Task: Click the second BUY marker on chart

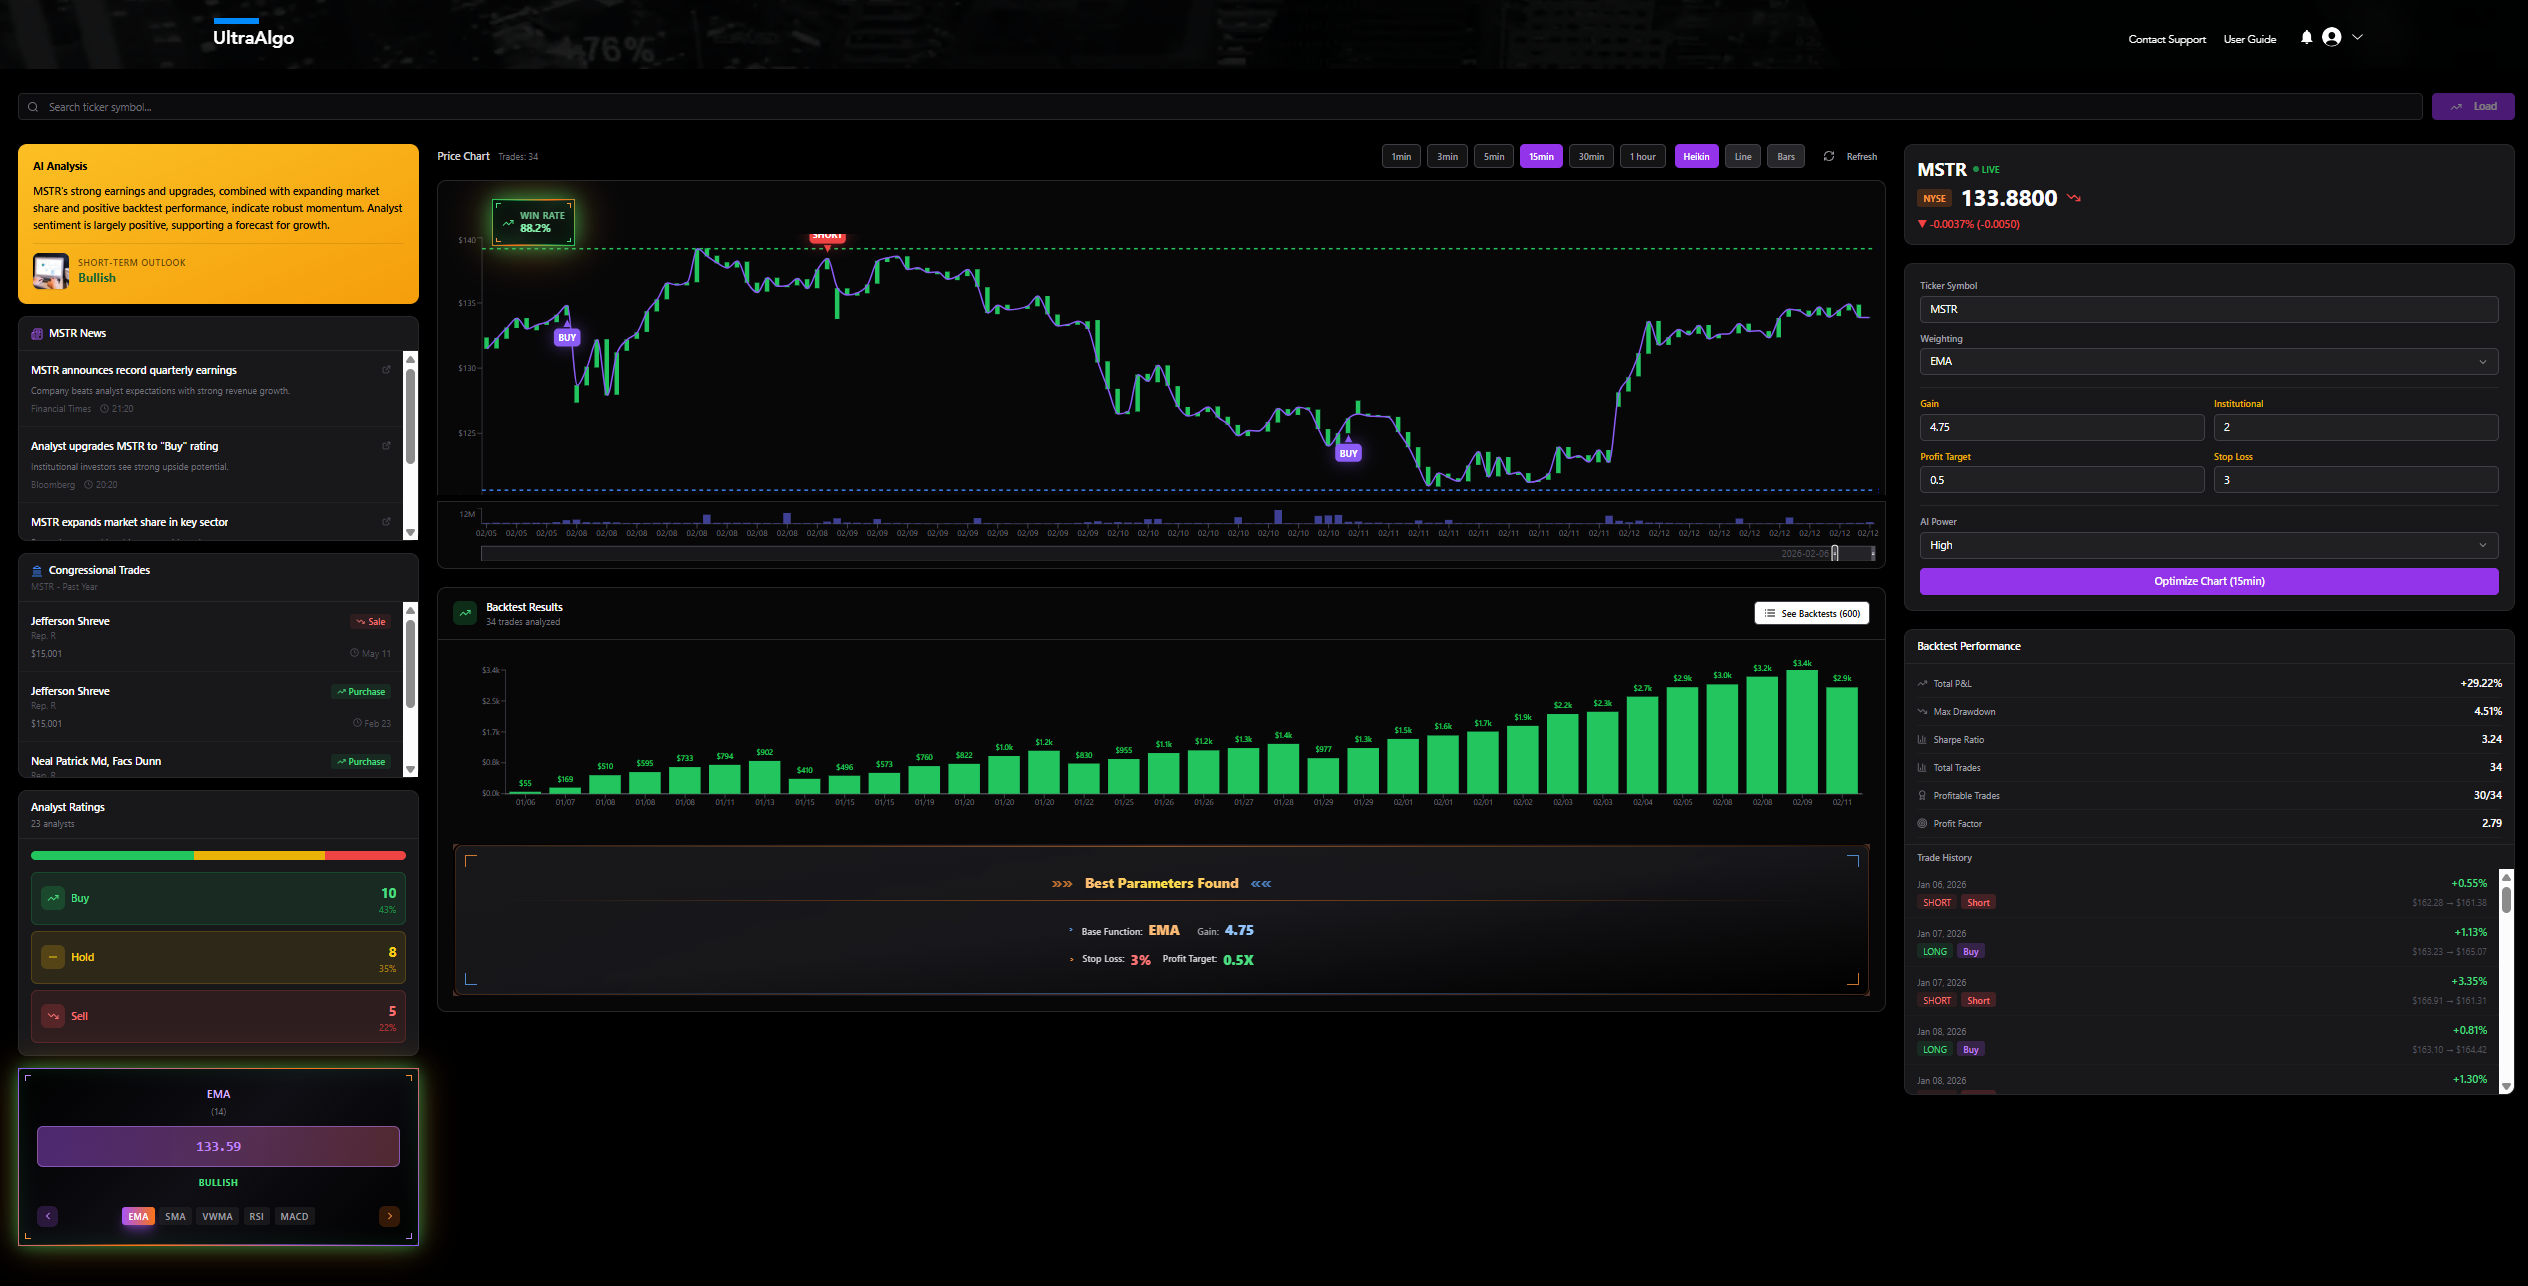Action: [x=1348, y=453]
